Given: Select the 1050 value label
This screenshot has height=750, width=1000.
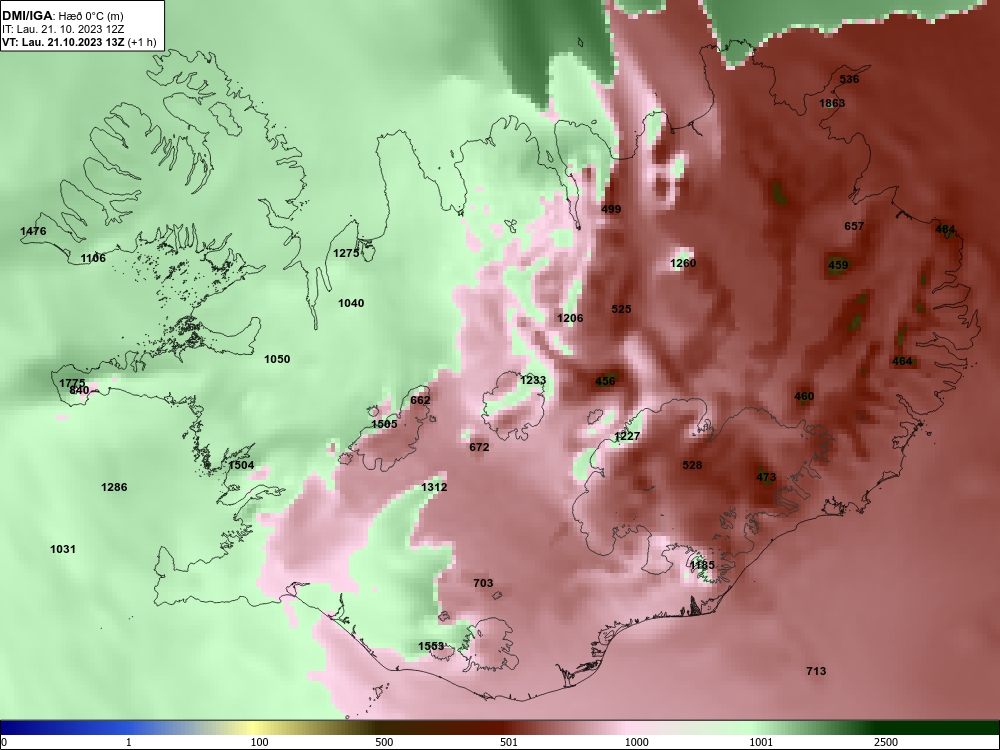Looking at the screenshot, I should (277, 359).
